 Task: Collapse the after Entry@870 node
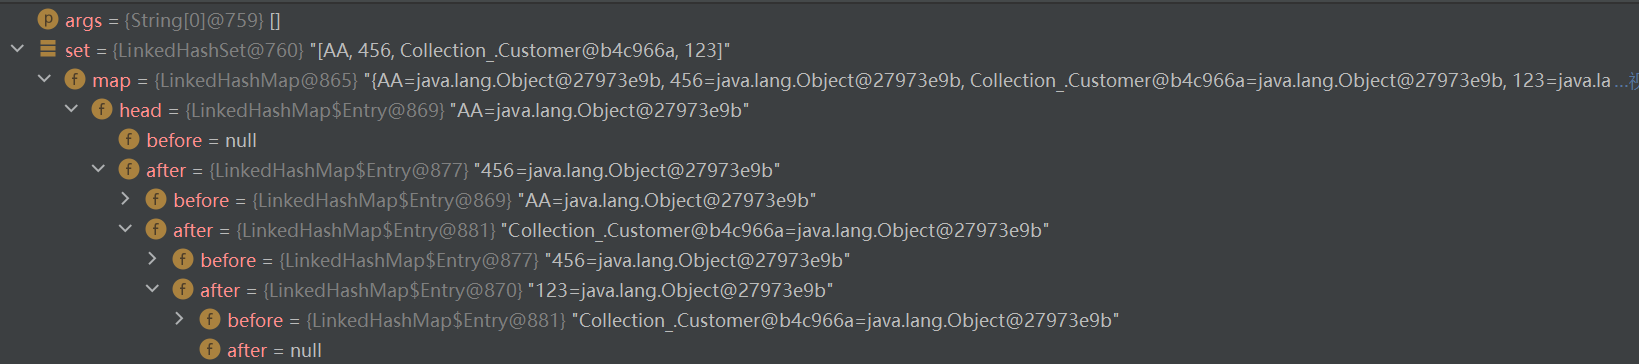click(x=152, y=289)
